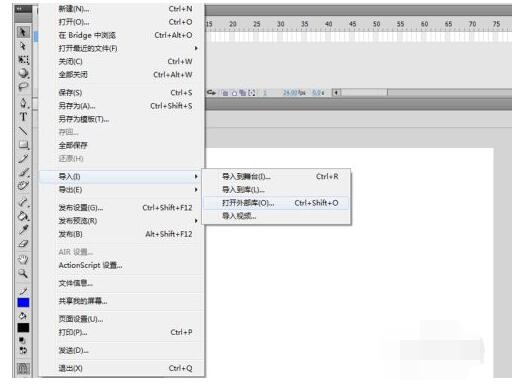The height and width of the screenshot is (384, 514).
Task: Select the Pencil tool
Action: click(x=23, y=158)
